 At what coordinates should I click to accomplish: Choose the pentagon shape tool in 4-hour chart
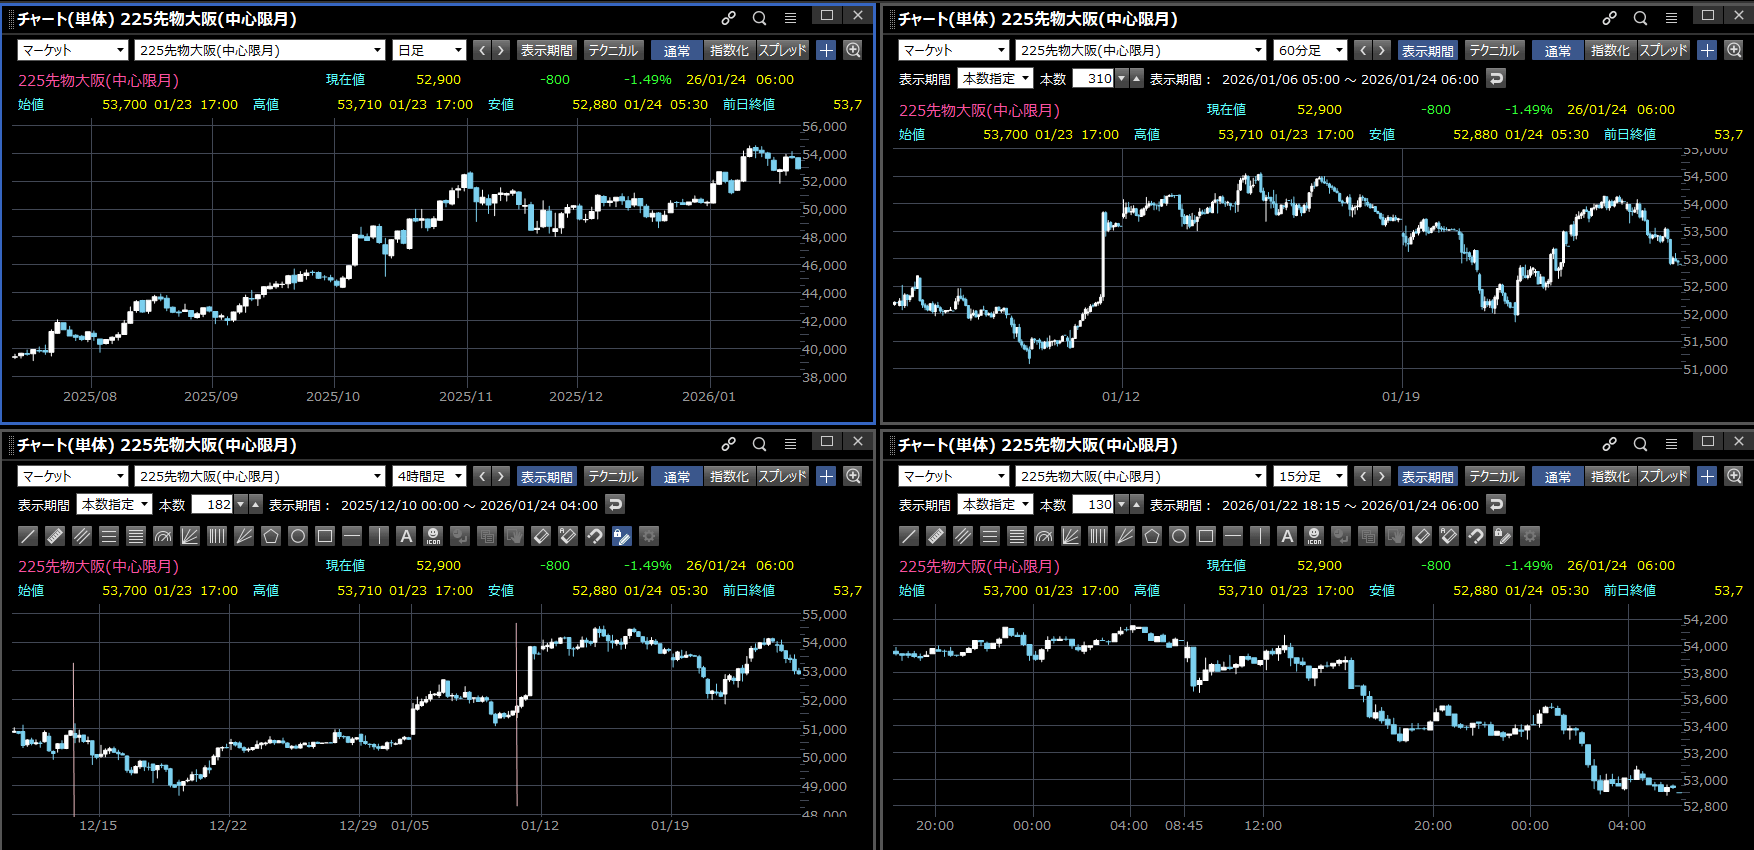click(x=271, y=536)
